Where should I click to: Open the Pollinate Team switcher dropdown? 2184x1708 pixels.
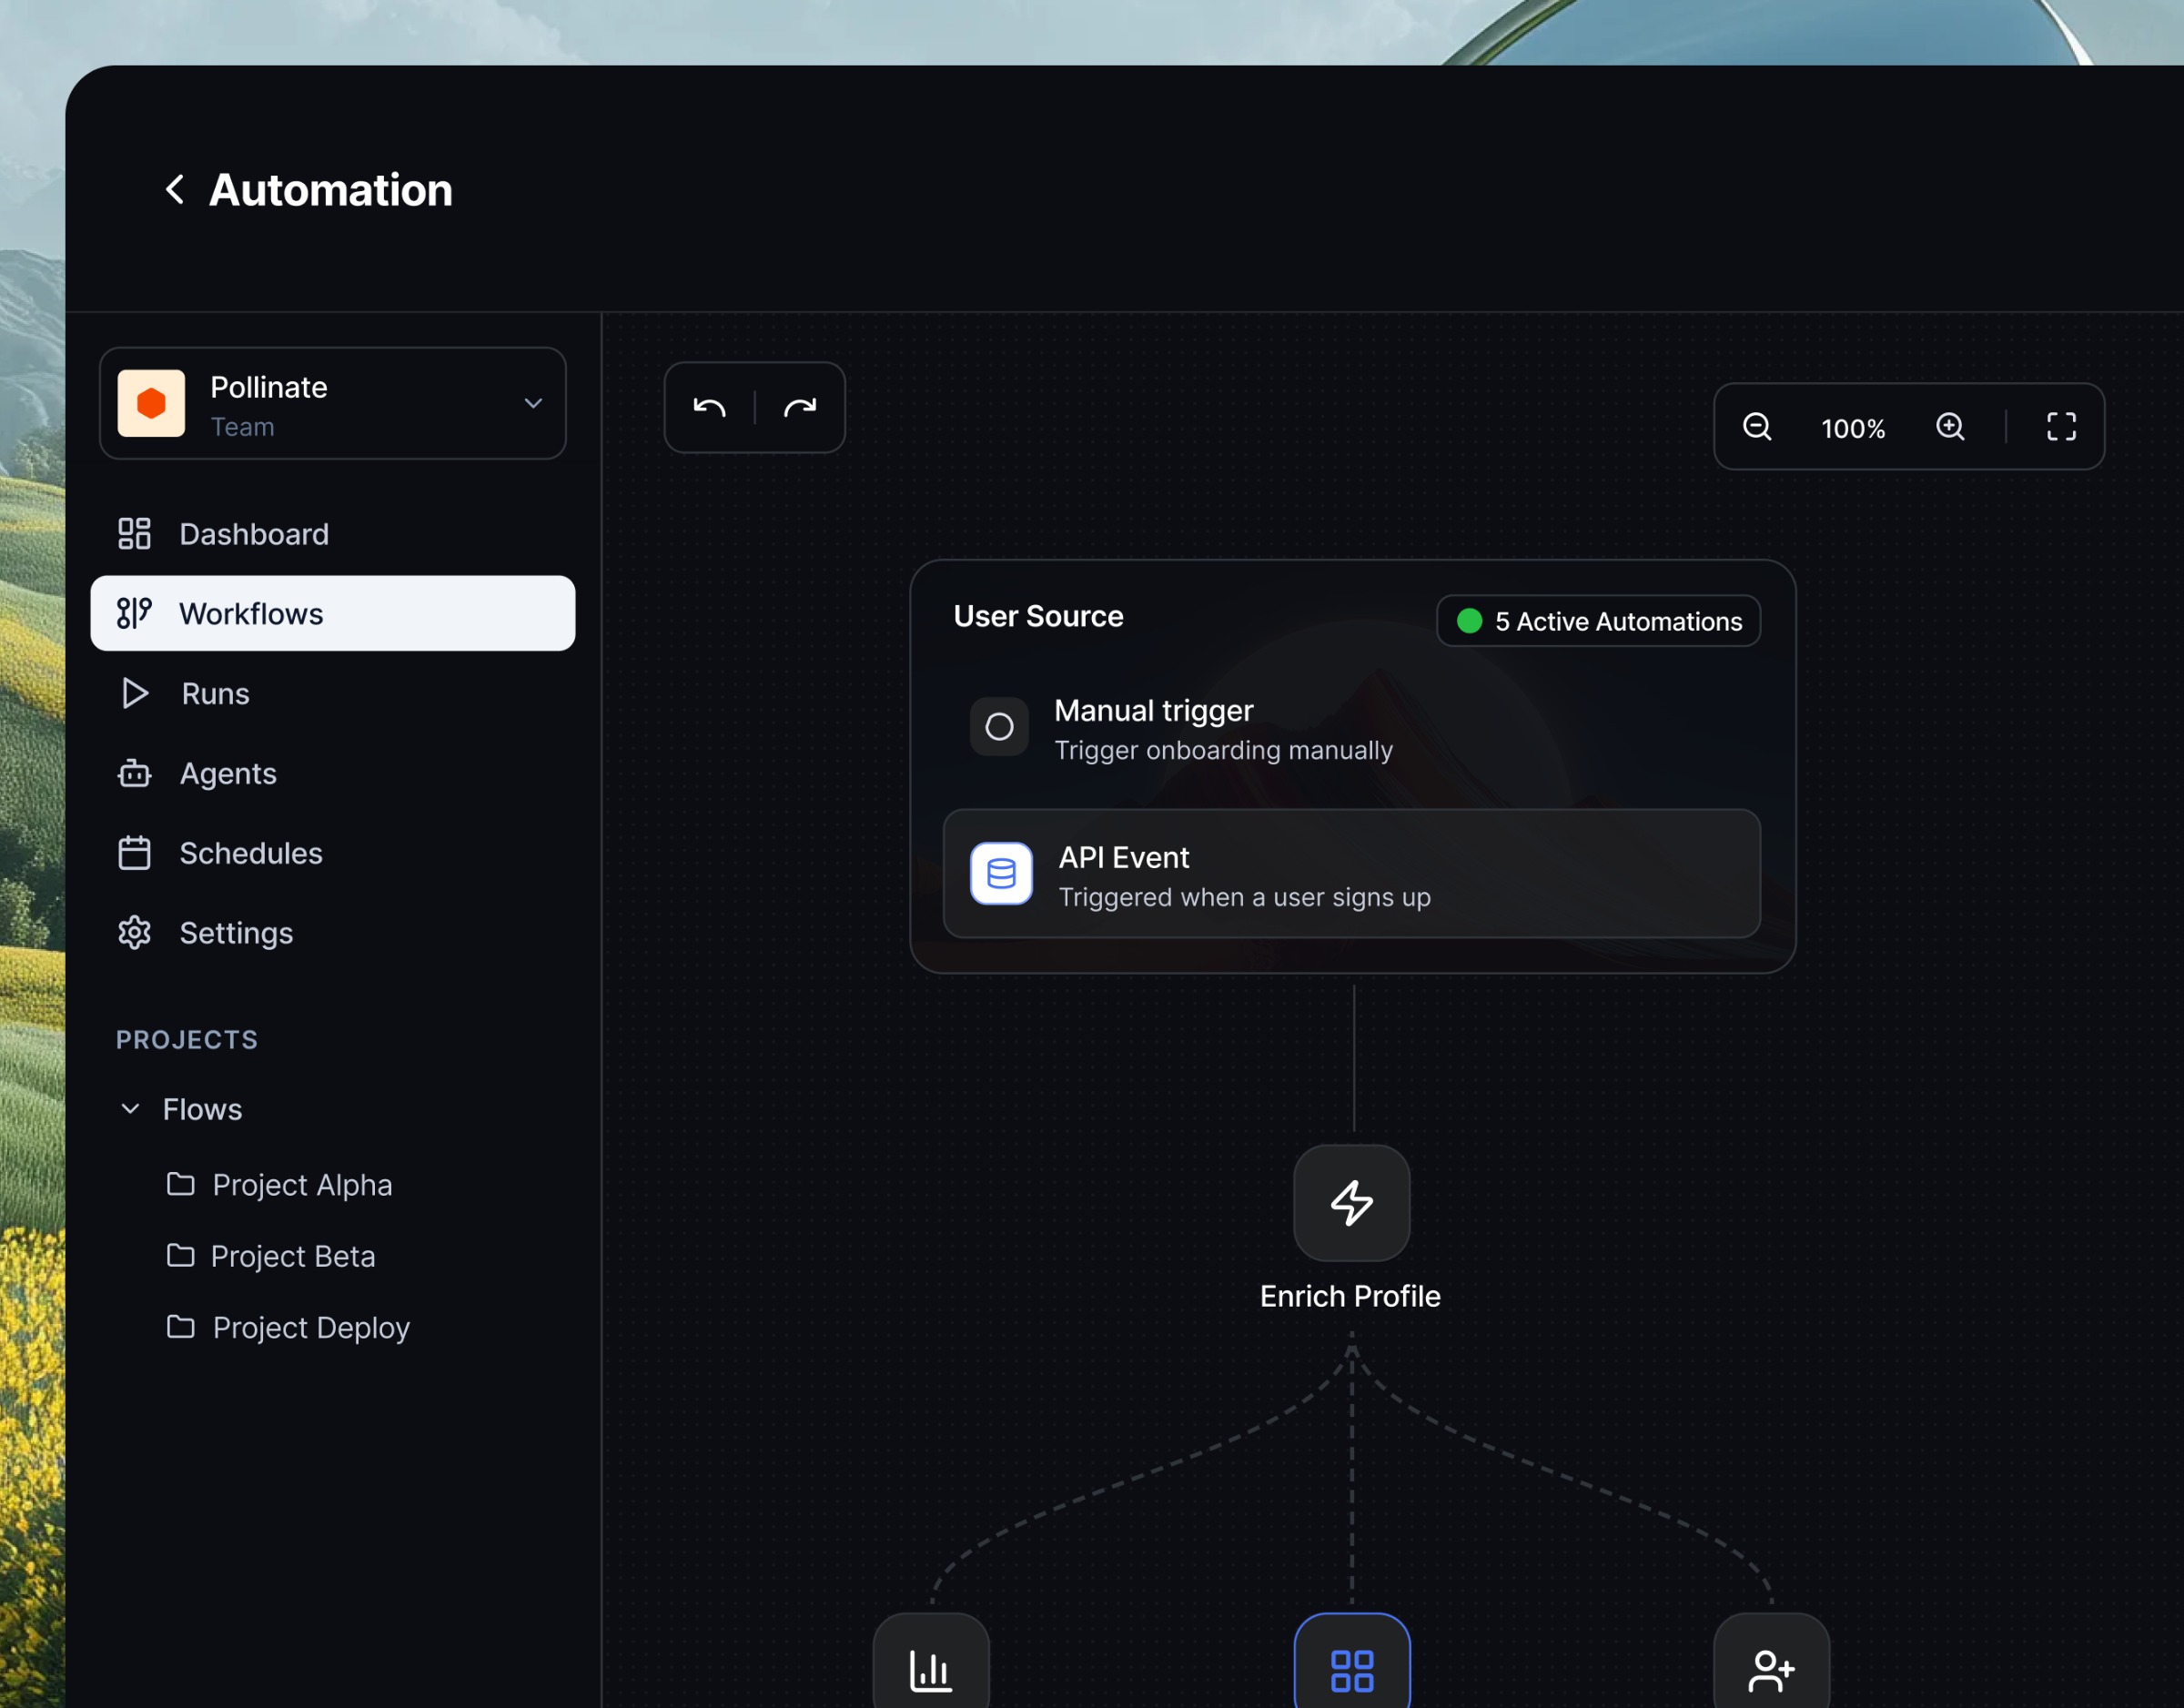coord(333,403)
